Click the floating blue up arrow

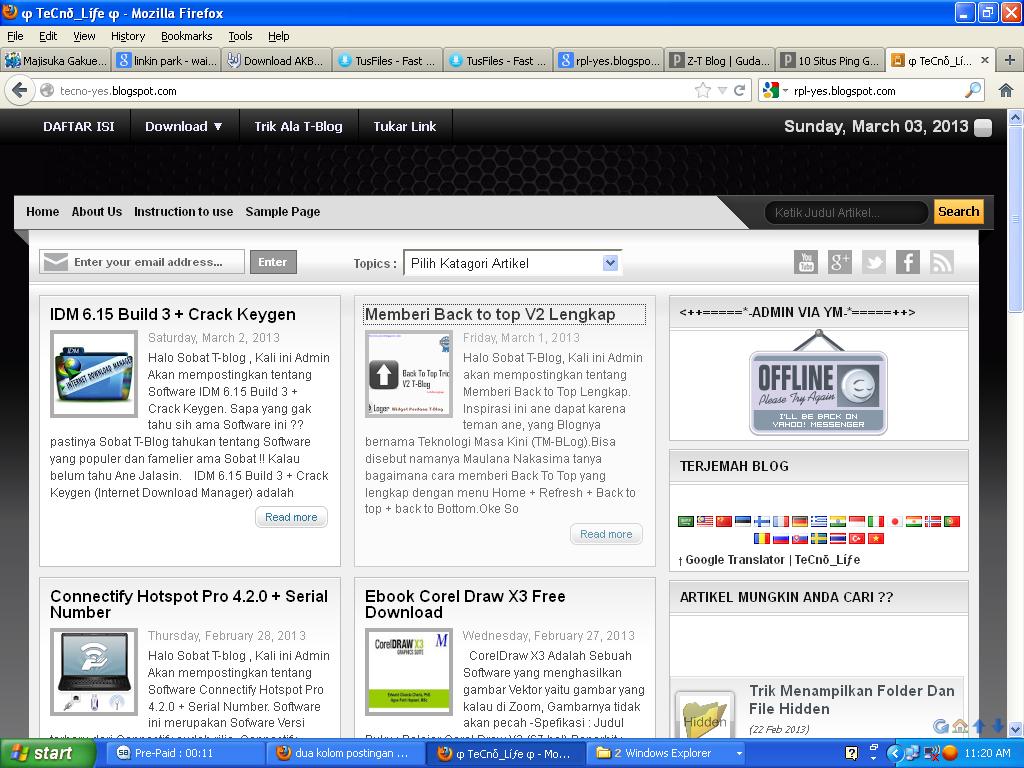(x=979, y=726)
